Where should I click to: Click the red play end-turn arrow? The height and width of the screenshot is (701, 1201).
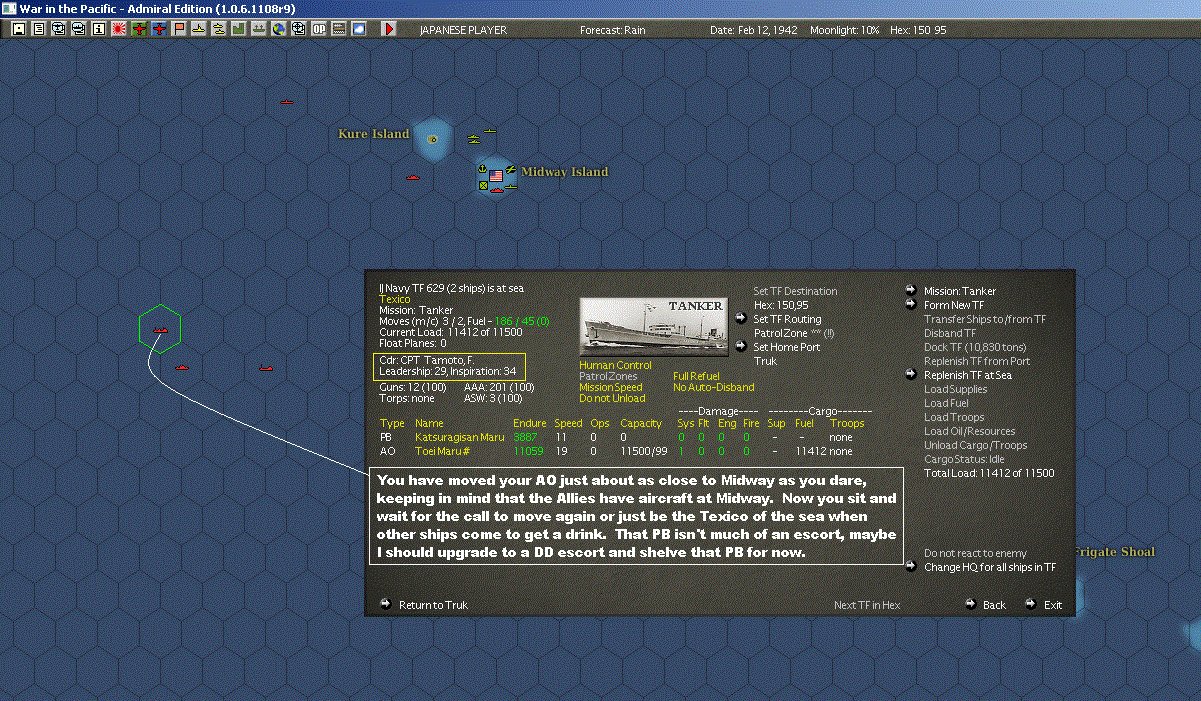coord(389,29)
